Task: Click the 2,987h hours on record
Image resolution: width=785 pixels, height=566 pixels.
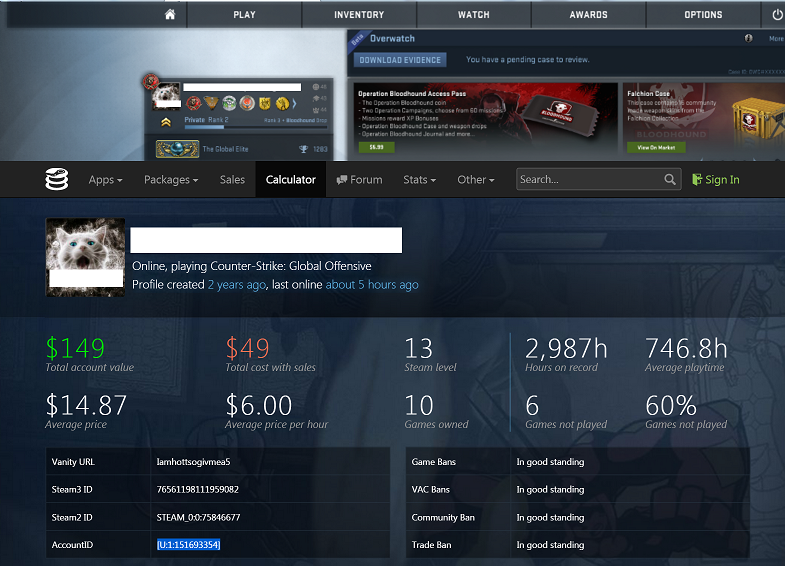Action: [566, 348]
